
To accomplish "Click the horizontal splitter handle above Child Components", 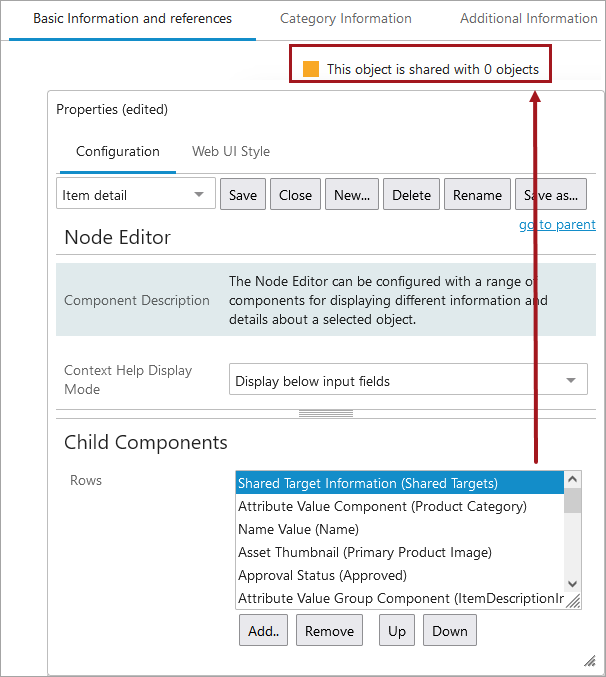I will point(325,413).
